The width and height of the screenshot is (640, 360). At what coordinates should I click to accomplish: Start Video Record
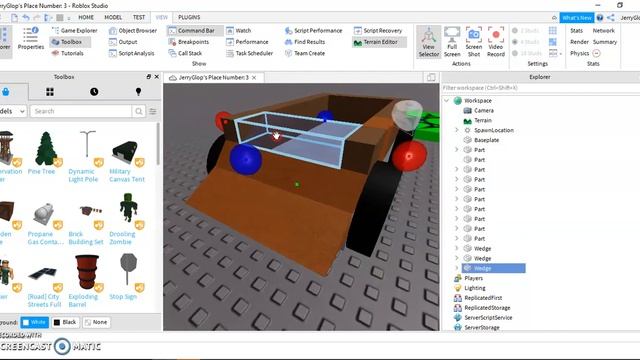(496, 42)
